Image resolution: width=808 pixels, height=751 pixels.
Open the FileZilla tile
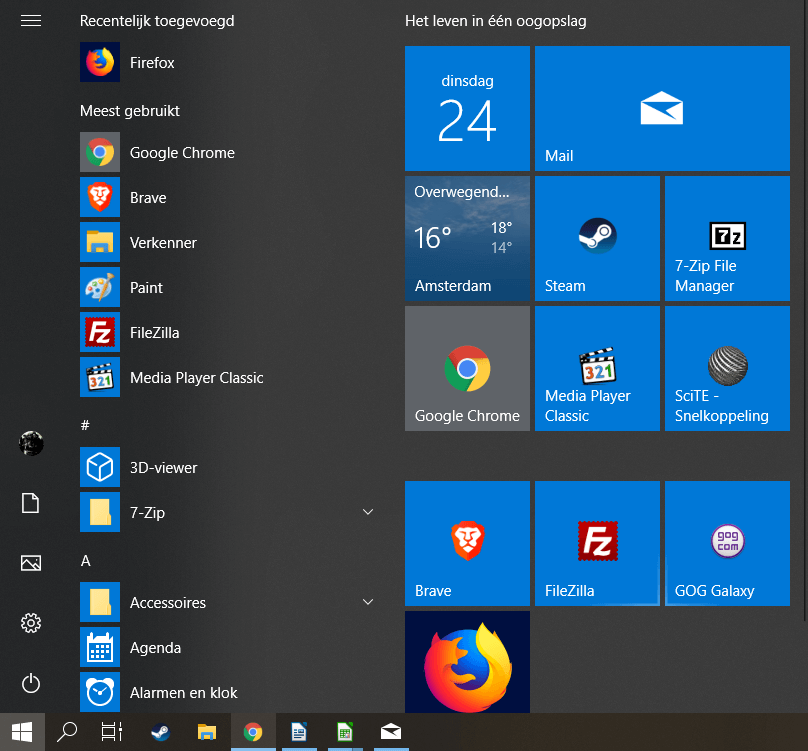tap(597, 543)
